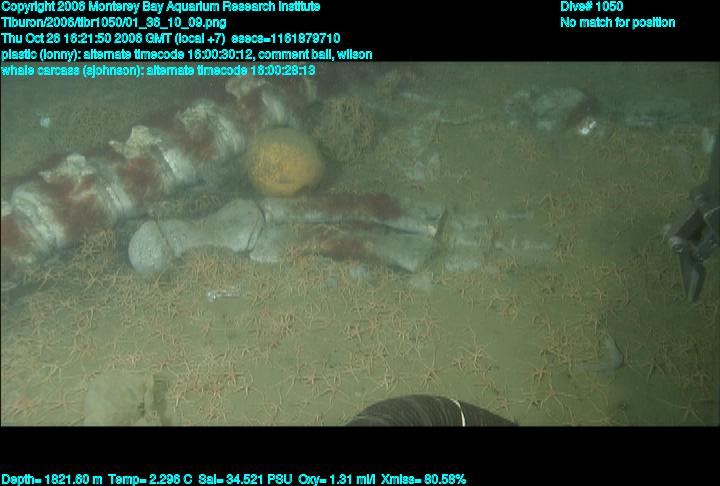
Task: Click the 'whale carcass (sjohnson)' annotation line
Action: (158, 71)
